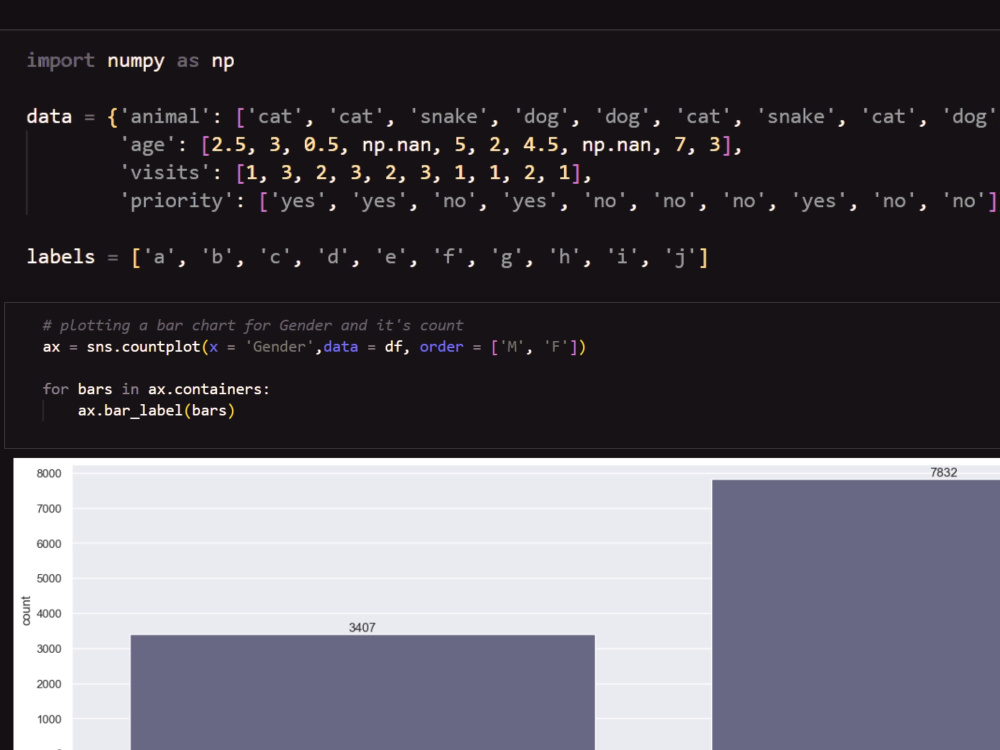
Task: Click the word 'numpy' in the import line
Action: click(x=135, y=61)
